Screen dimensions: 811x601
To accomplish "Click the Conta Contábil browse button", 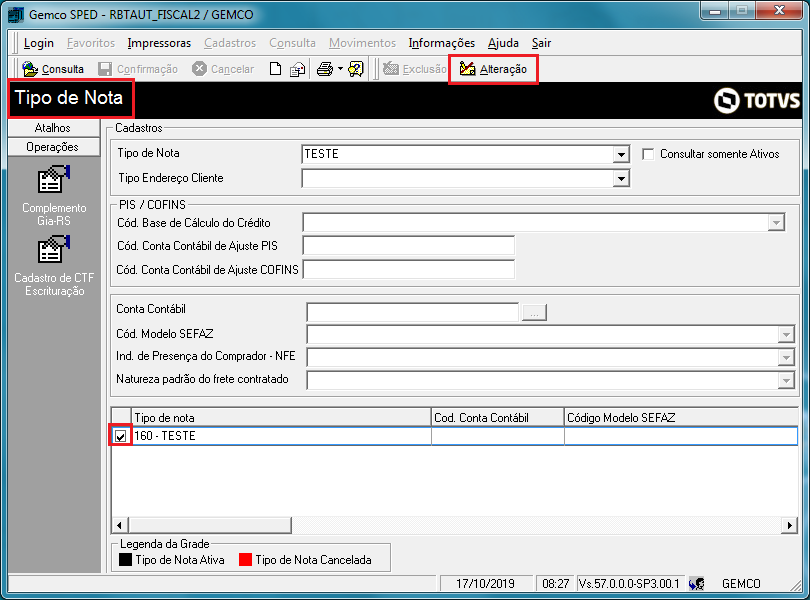I will [534, 313].
